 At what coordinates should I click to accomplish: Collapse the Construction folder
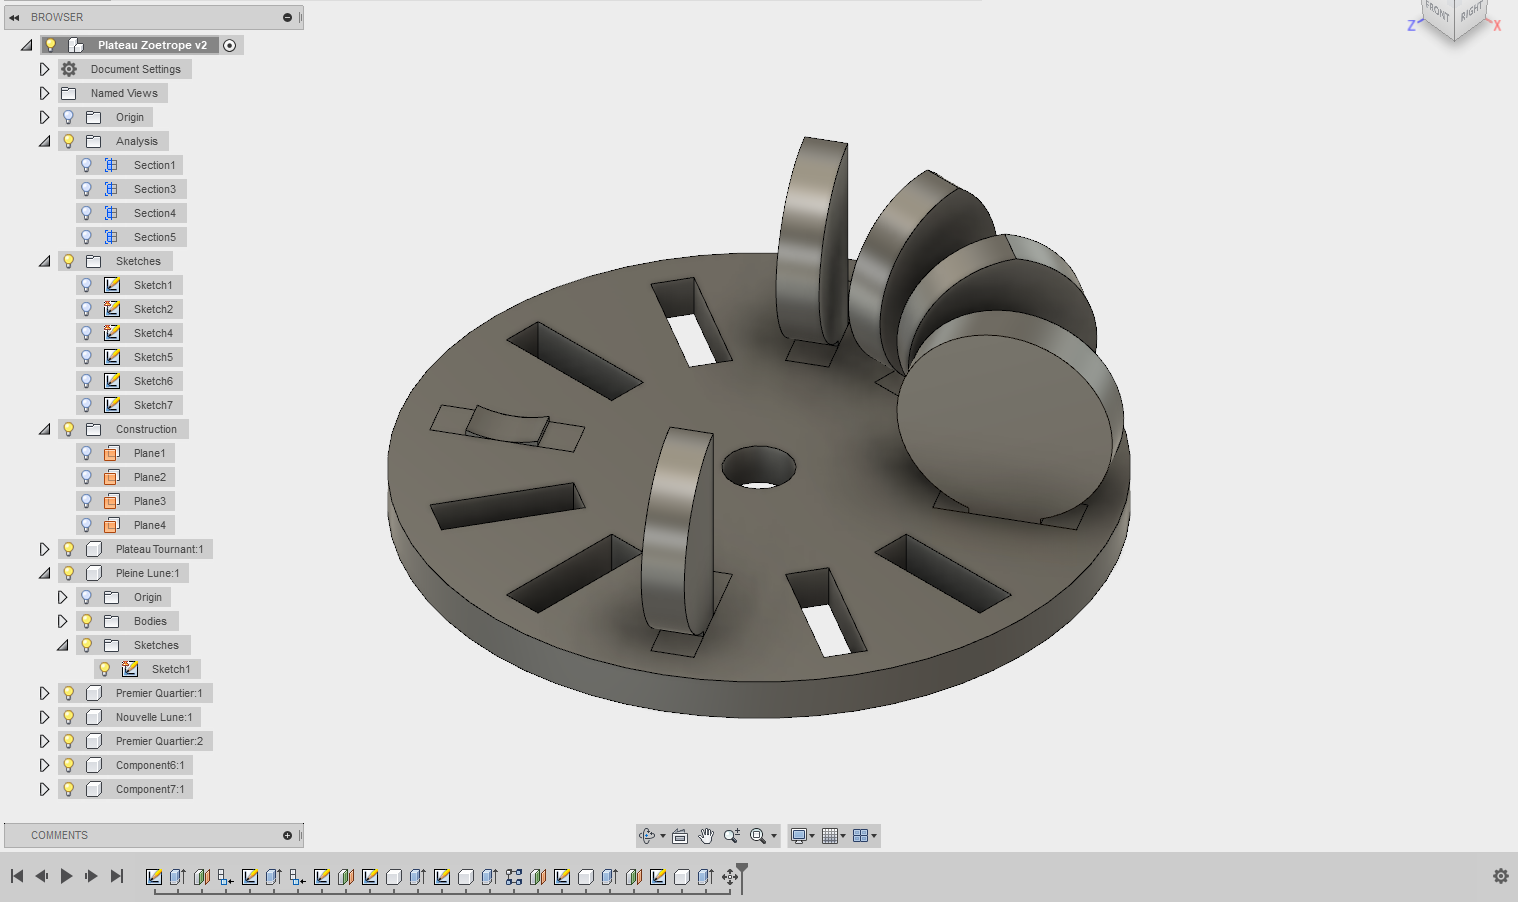point(44,429)
